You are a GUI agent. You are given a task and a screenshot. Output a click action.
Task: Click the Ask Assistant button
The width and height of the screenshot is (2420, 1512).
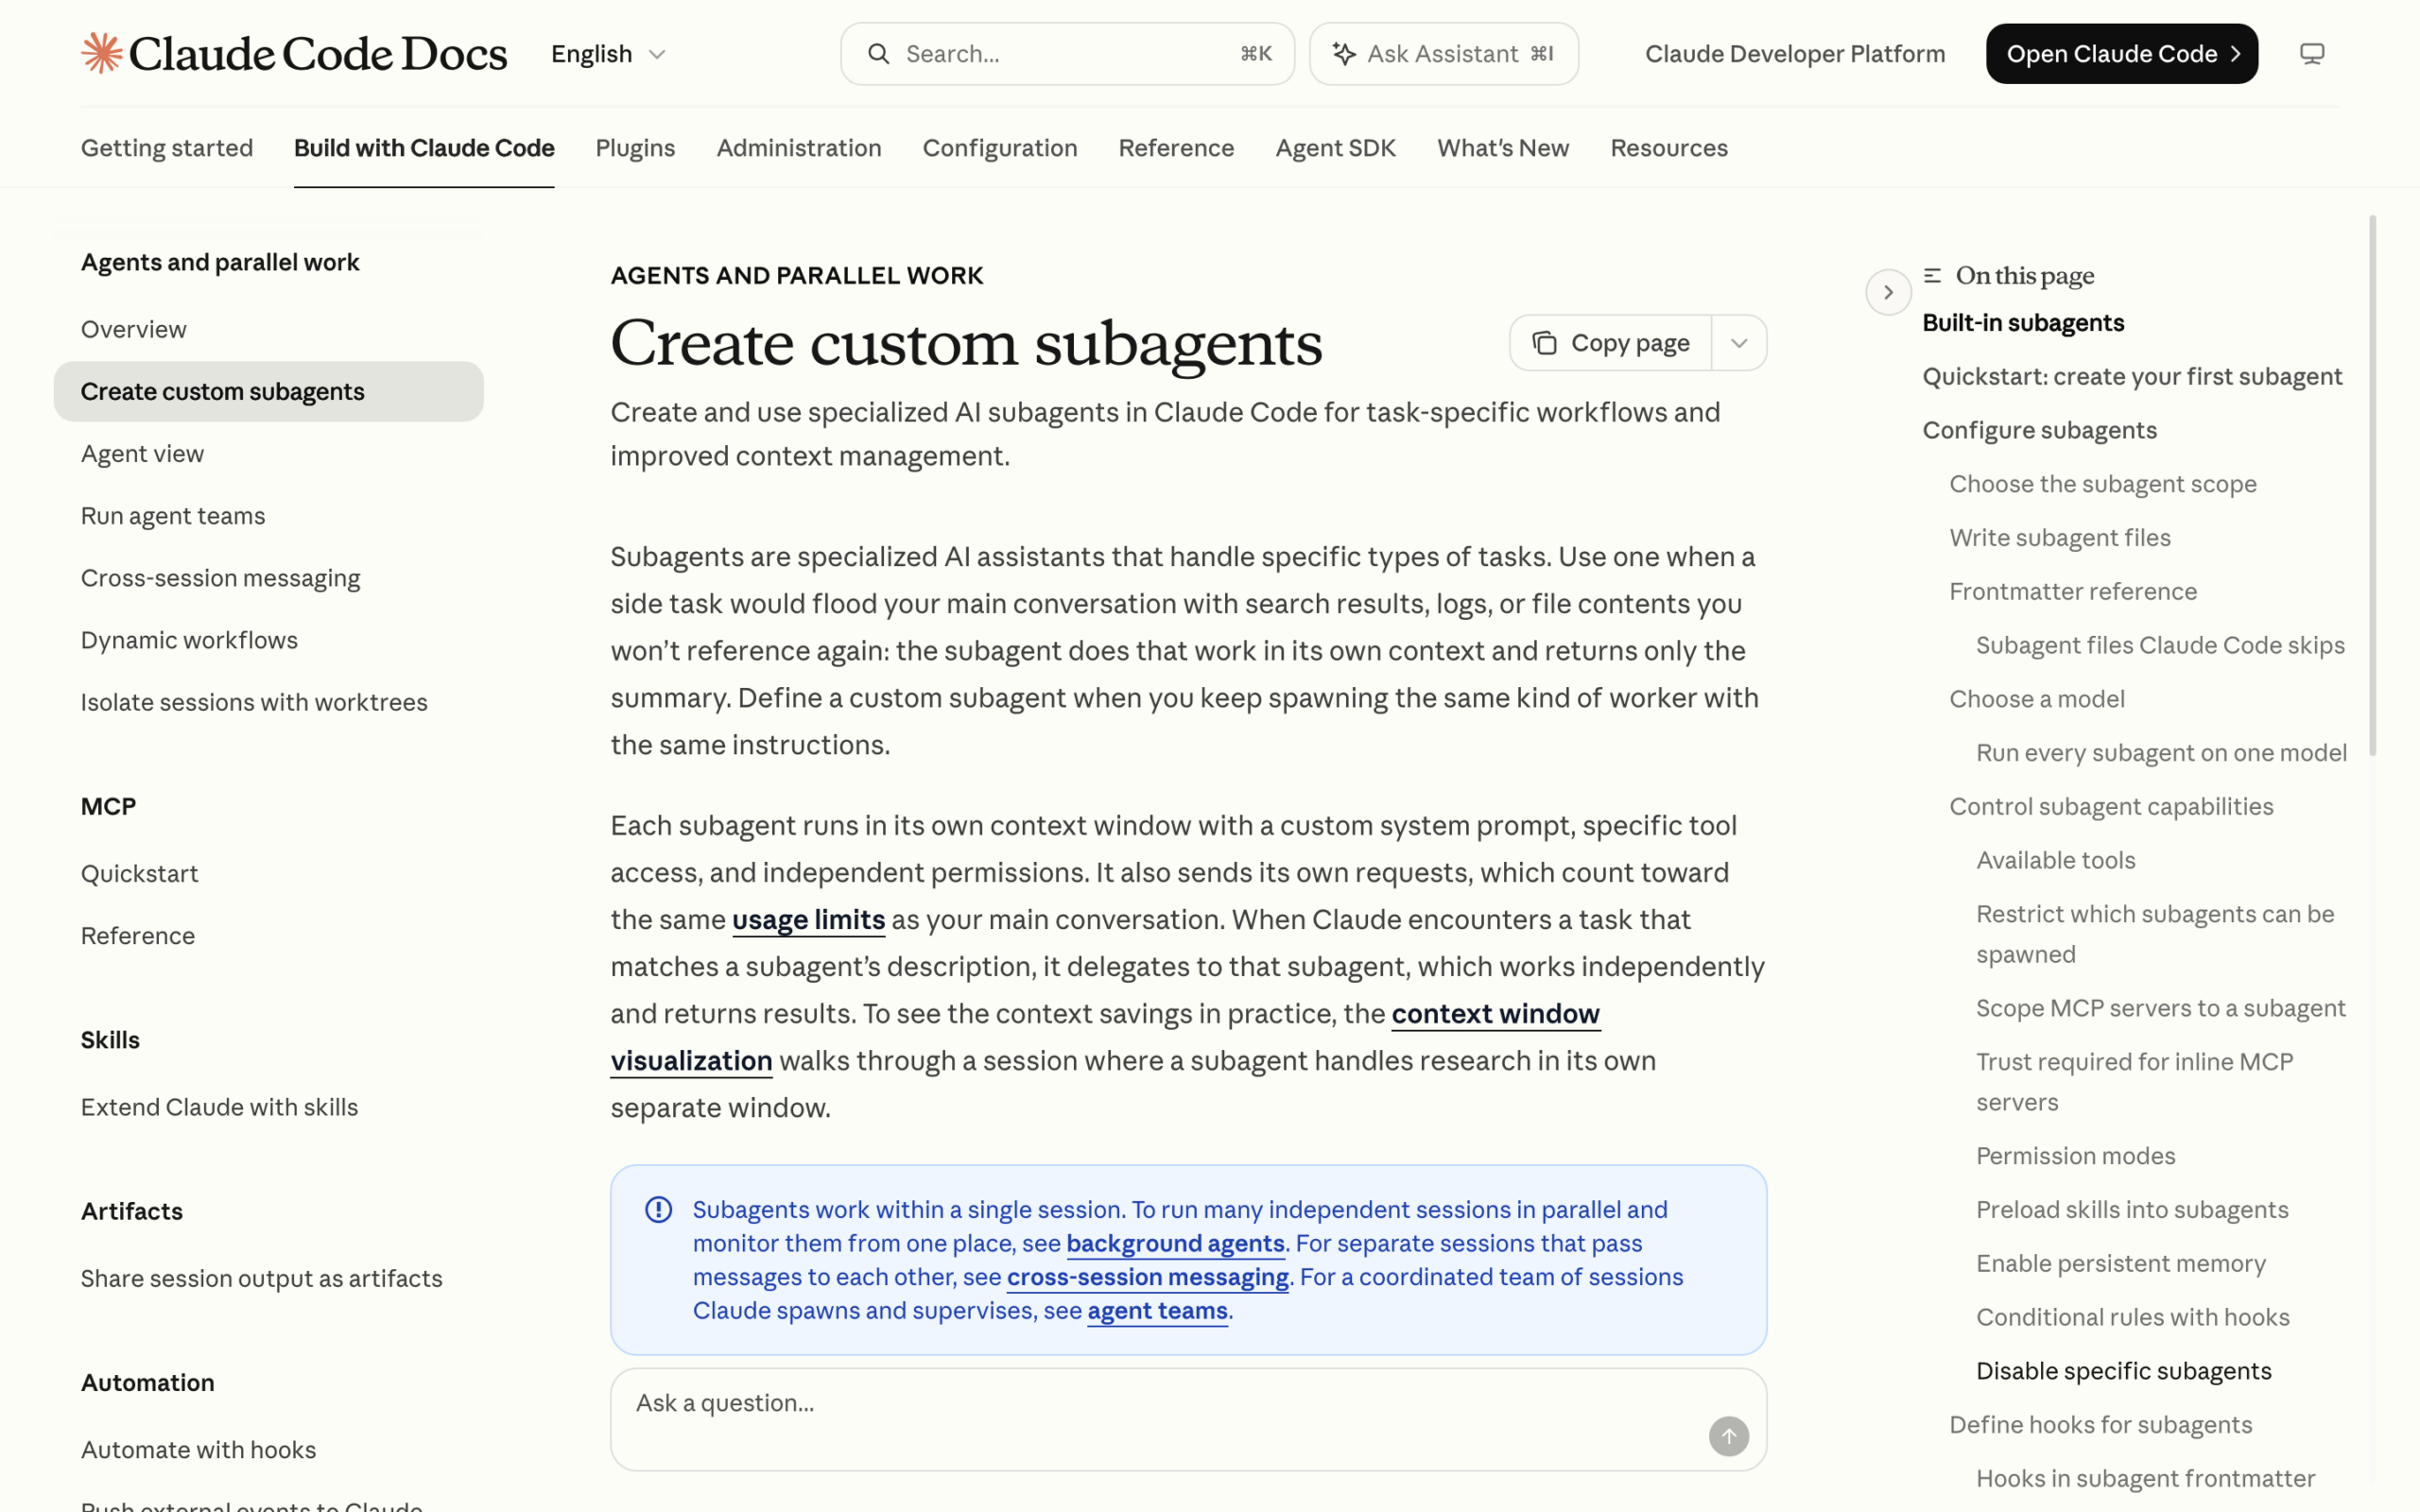point(1443,54)
